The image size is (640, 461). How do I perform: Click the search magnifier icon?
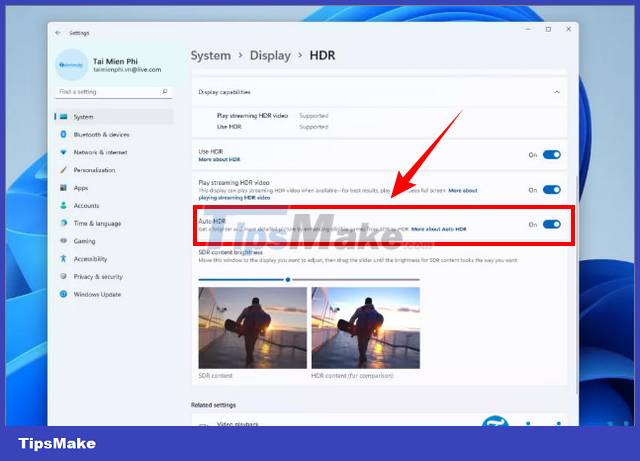pyautogui.click(x=164, y=92)
